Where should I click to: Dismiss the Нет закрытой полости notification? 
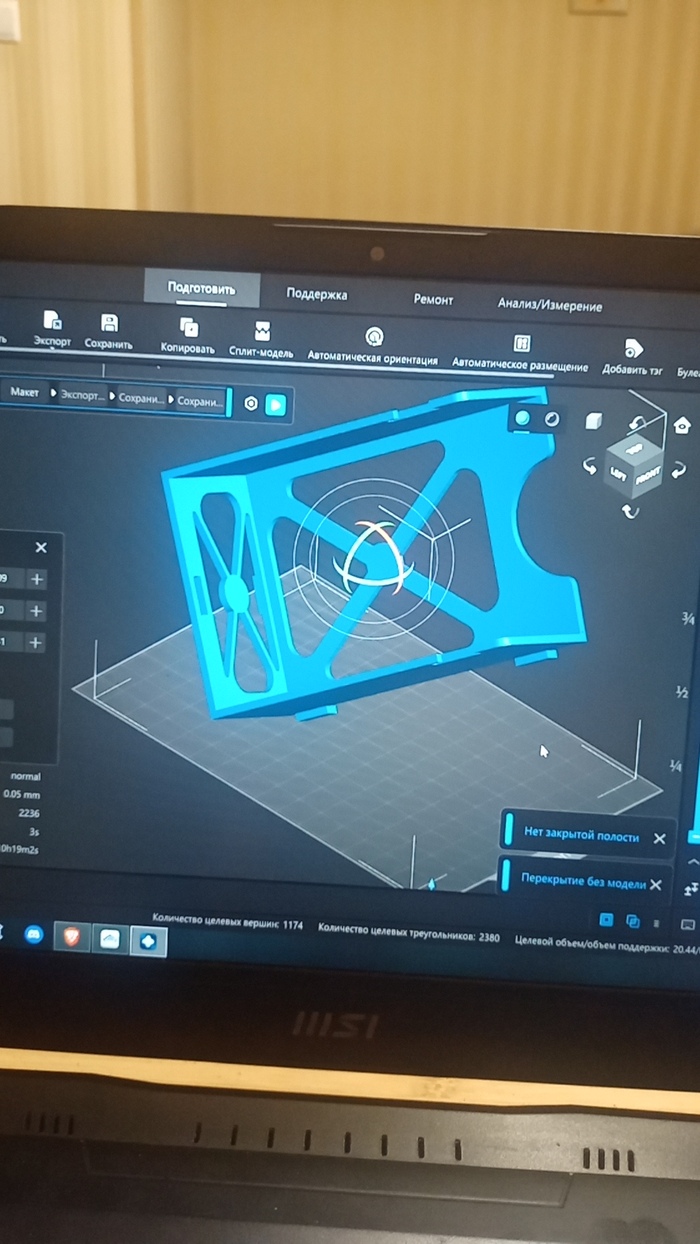[659, 838]
